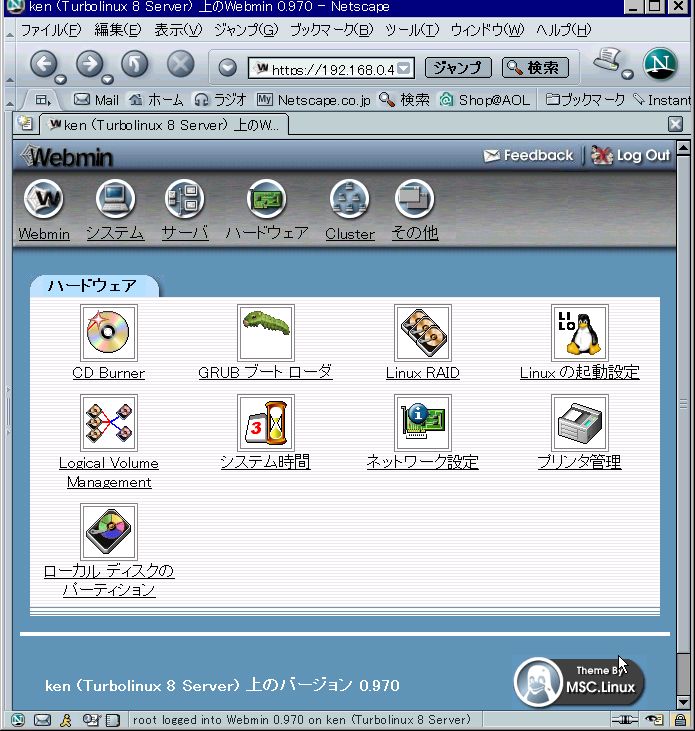Open the ラジオ bookmark
Screen dimensions: 695x731
pos(220,100)
